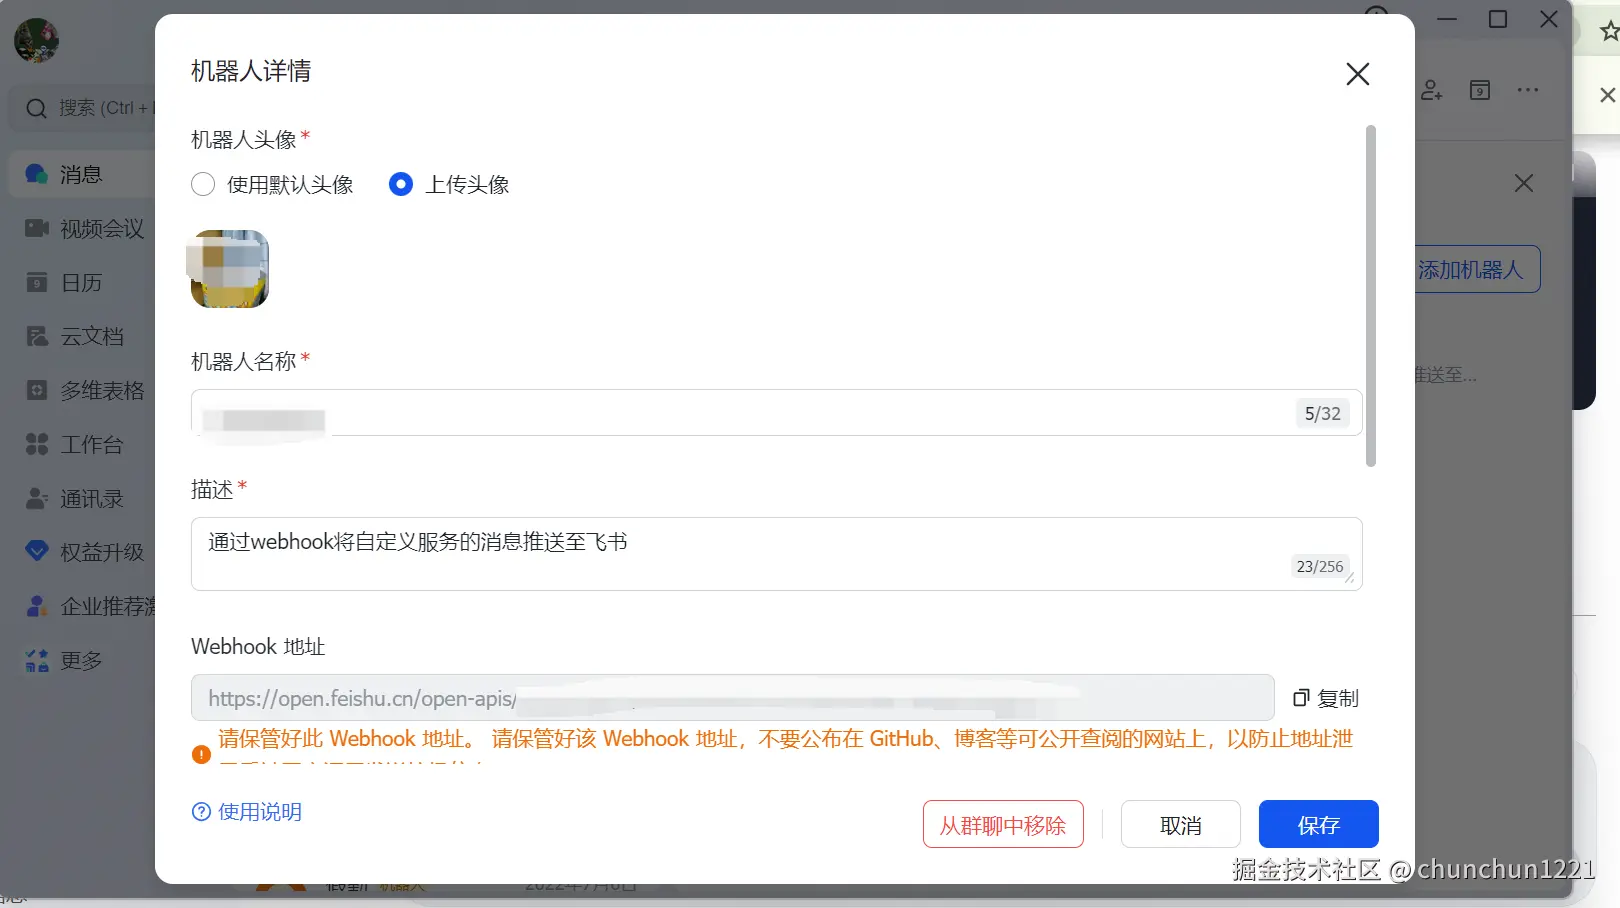
Task: Close the background robot panel
Action: point(1524,183)
